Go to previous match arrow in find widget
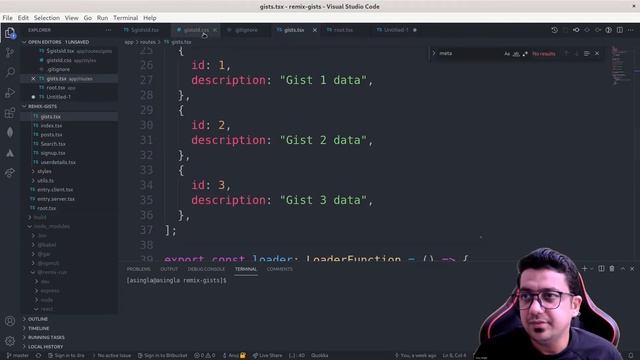The width and height of the screenshot is (640, 360). click(566, 53)
